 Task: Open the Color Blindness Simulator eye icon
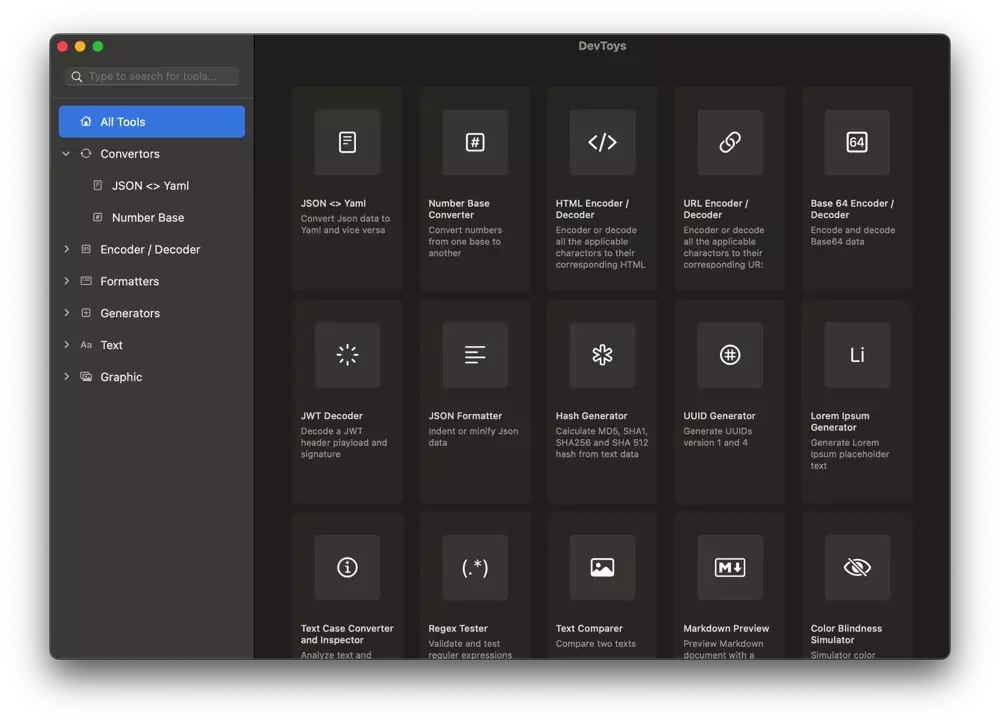[x=857, y=568]
